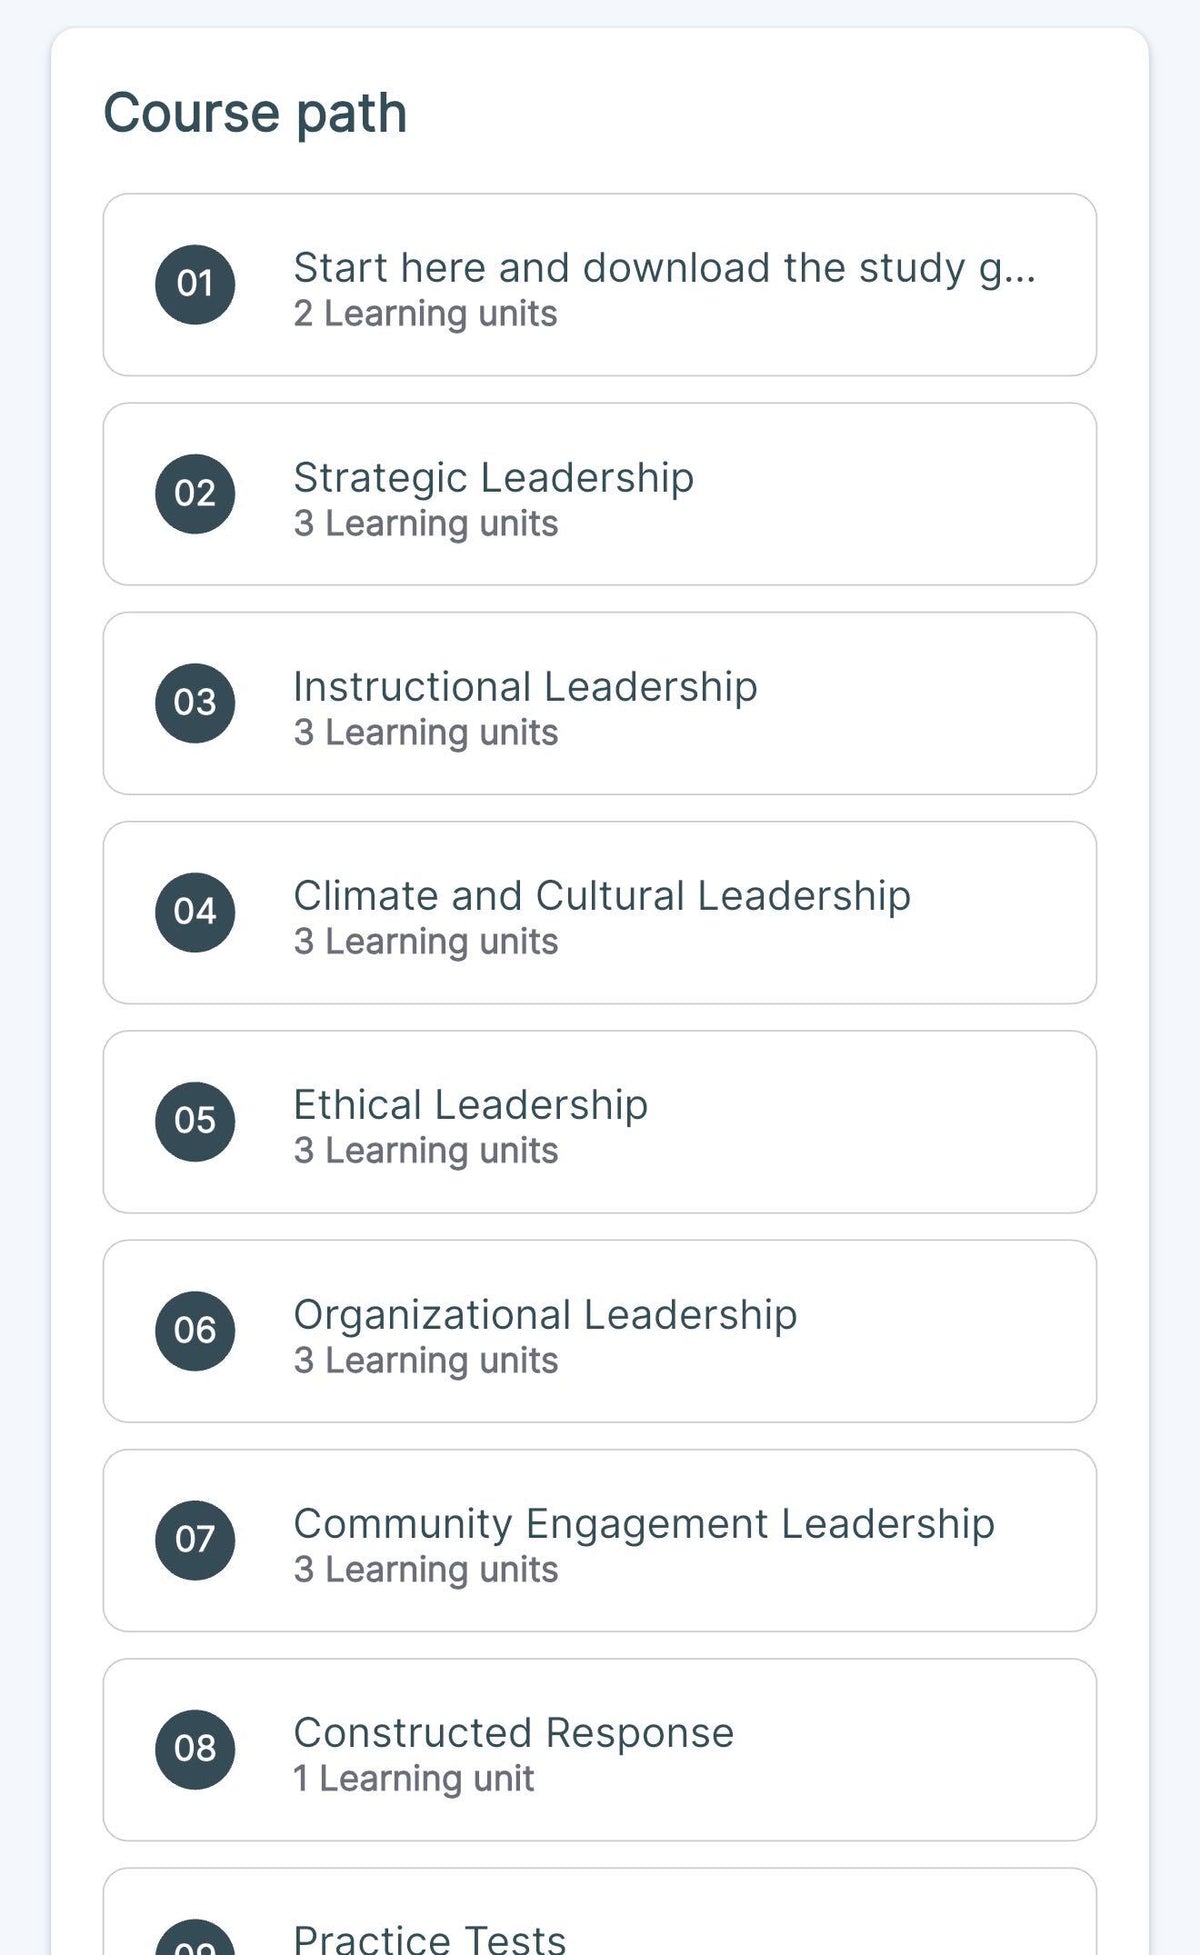Click the 01 step number badge
Viewport: 1200px width, 1955px height.
195,284
